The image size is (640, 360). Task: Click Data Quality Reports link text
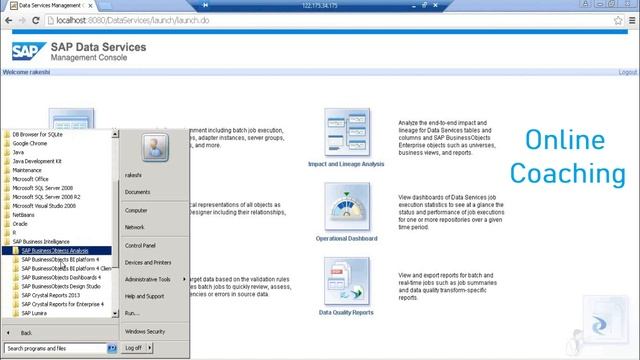click(x=346, y=313)
